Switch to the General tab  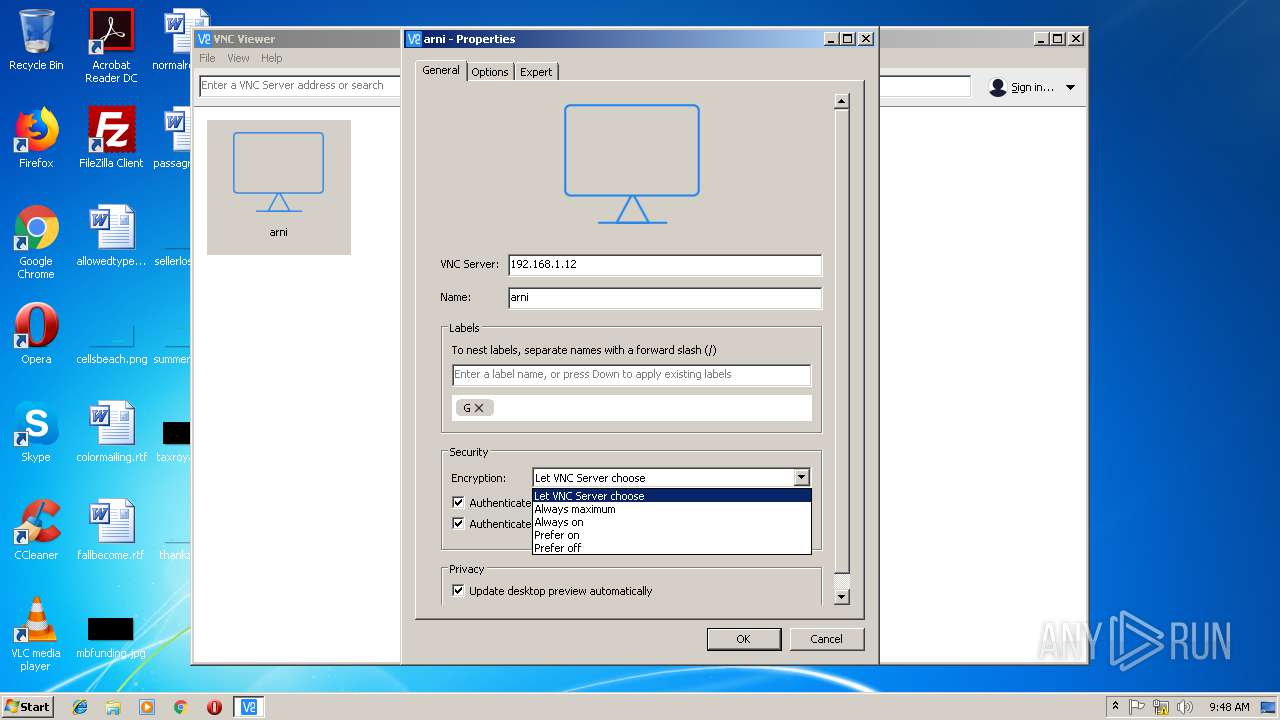(441, 70)
